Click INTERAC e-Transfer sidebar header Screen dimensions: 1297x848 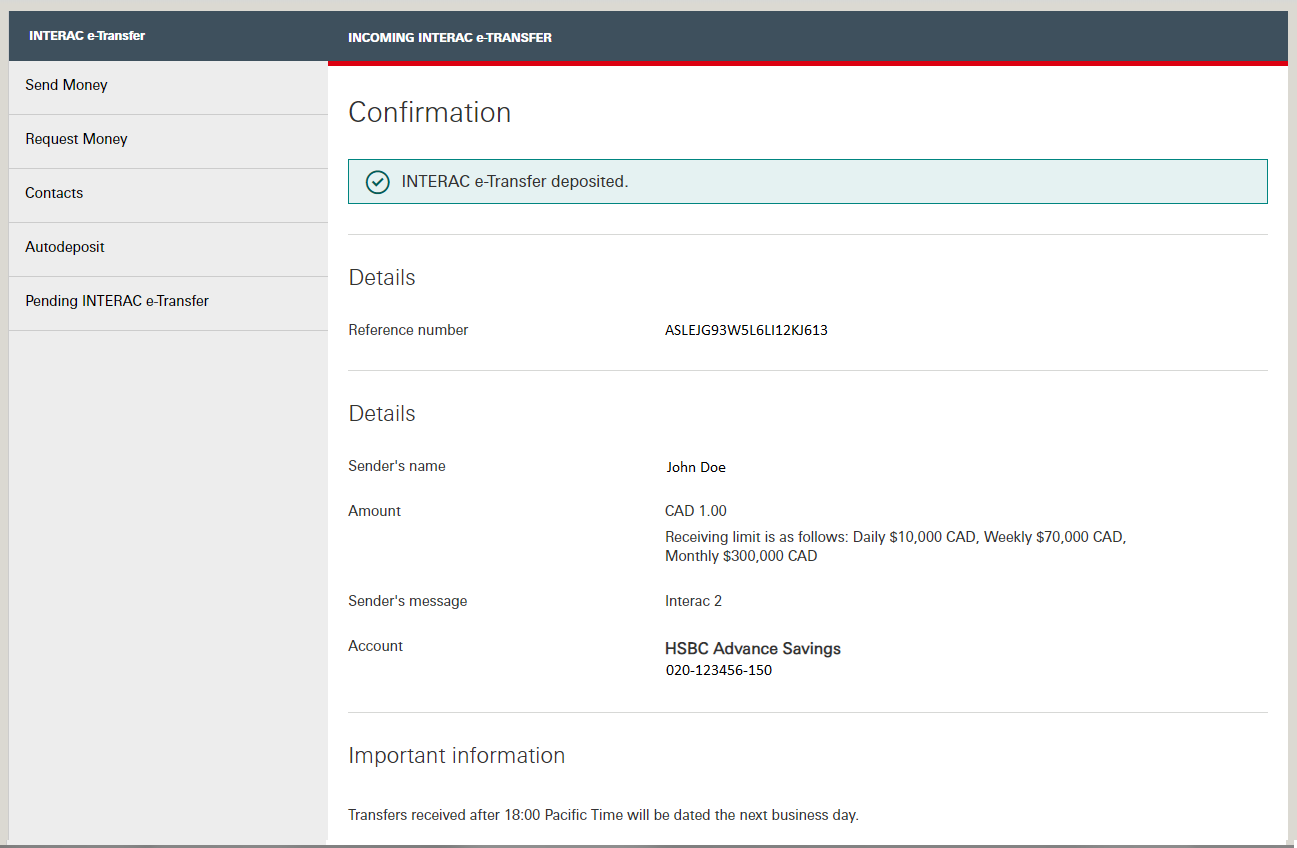(87, 36)
